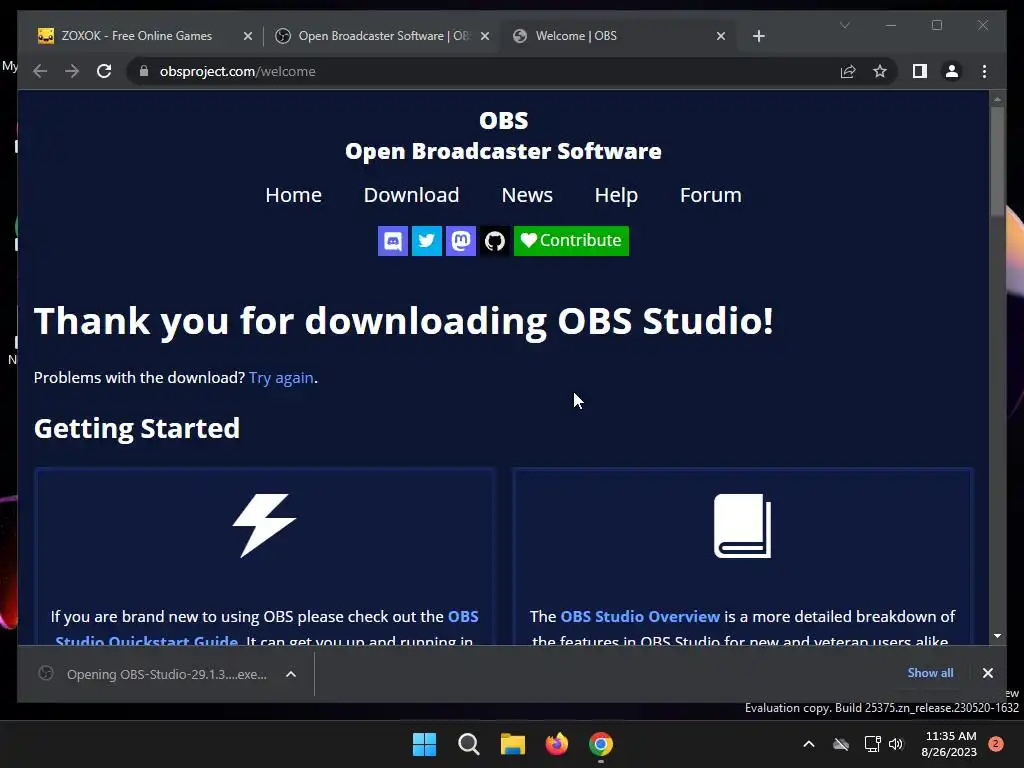View site information via the lock icon
The width and height of the screenshot is (1024, 768).
click(144, 71)
